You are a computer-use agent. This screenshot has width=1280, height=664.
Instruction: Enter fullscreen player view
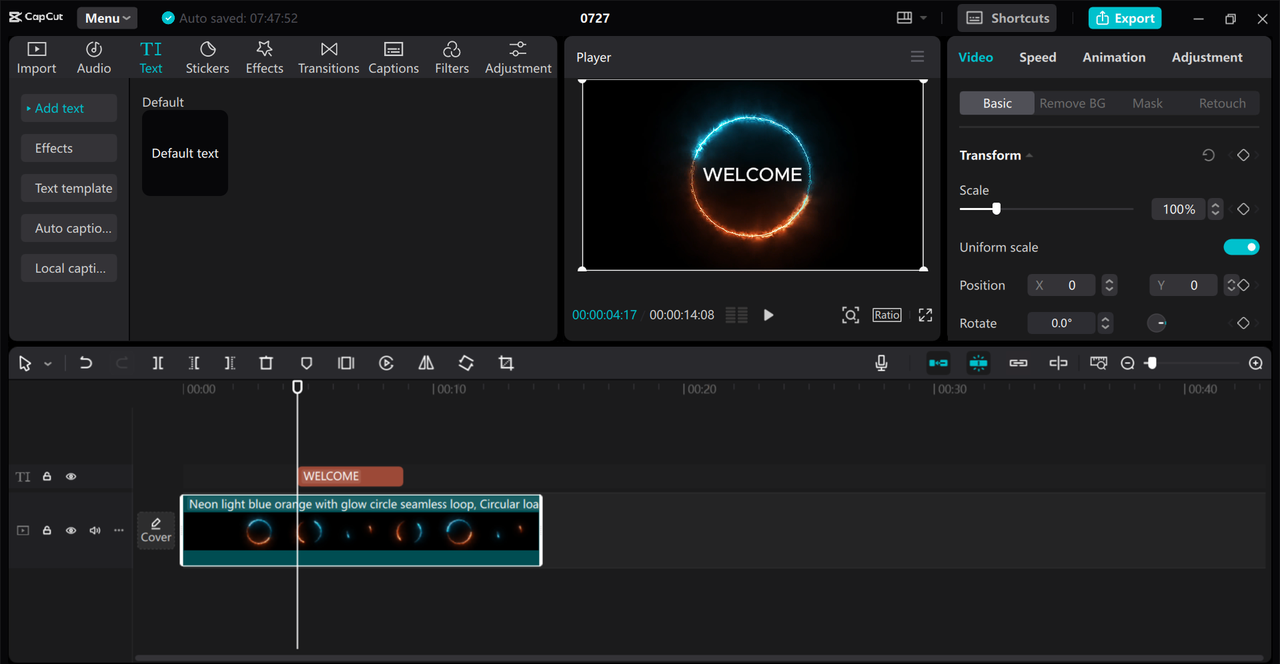coord(925,315)
